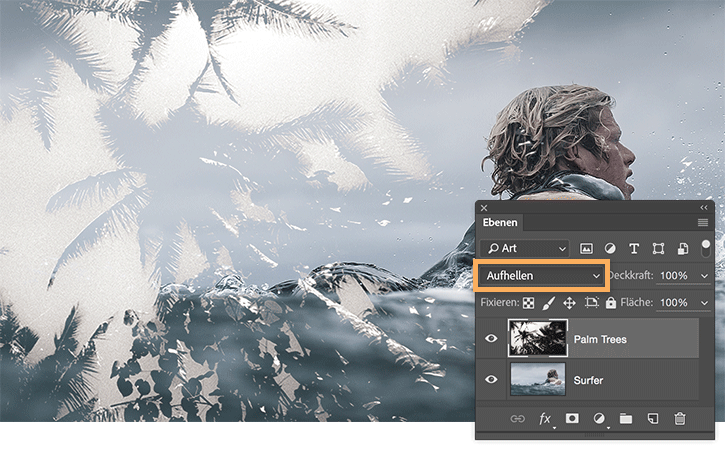Filter layers by shape layer icon
725x450 pixels.
tap(658, 249)
